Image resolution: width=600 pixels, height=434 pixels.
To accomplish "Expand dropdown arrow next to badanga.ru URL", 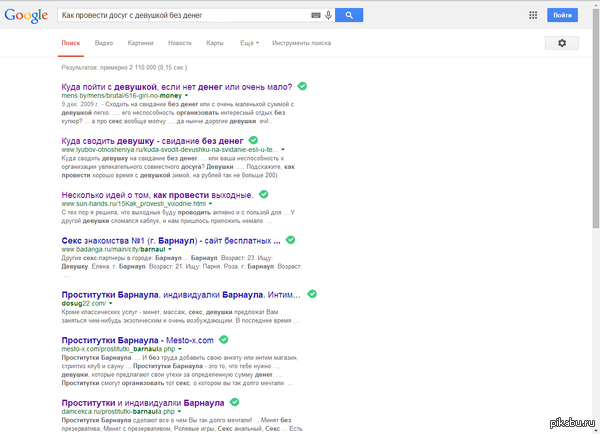I will click(170, 250).
